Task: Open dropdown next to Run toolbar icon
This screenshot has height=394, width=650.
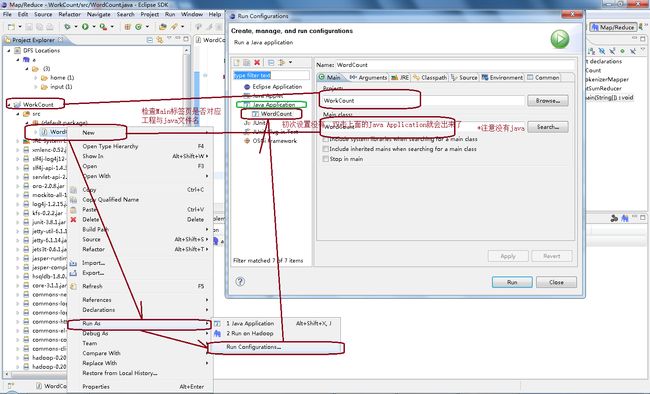Action: click(x=94, y=27)
